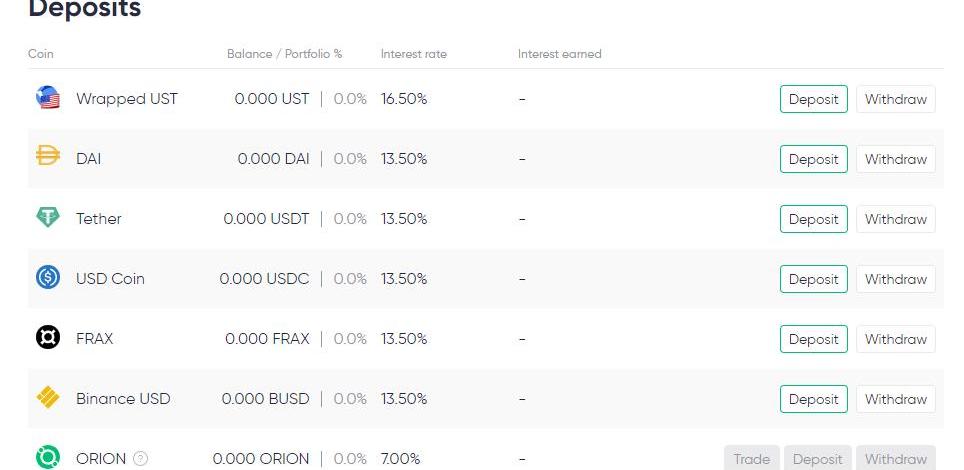
Task: Click the Tether coin icon
Action: click(x=47, y=217)
